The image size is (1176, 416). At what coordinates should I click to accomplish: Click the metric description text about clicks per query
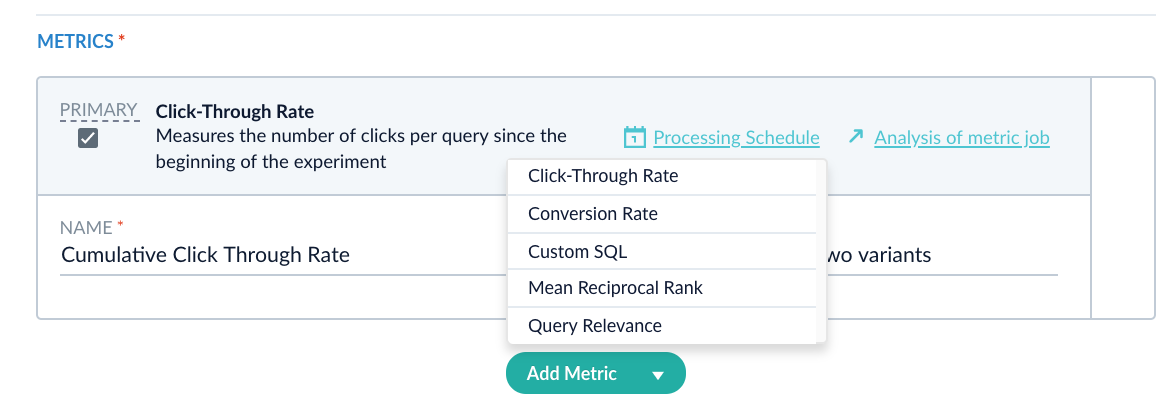360,148
